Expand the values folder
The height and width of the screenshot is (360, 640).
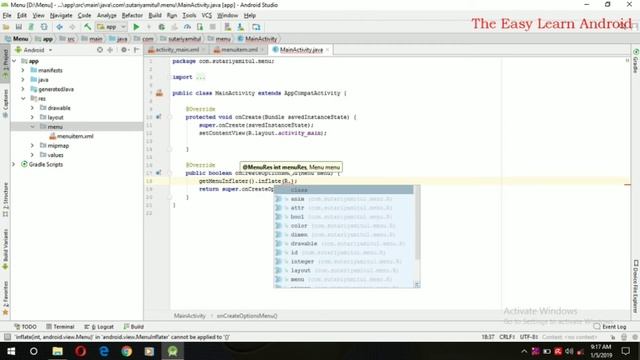click(x=32, y=155)
